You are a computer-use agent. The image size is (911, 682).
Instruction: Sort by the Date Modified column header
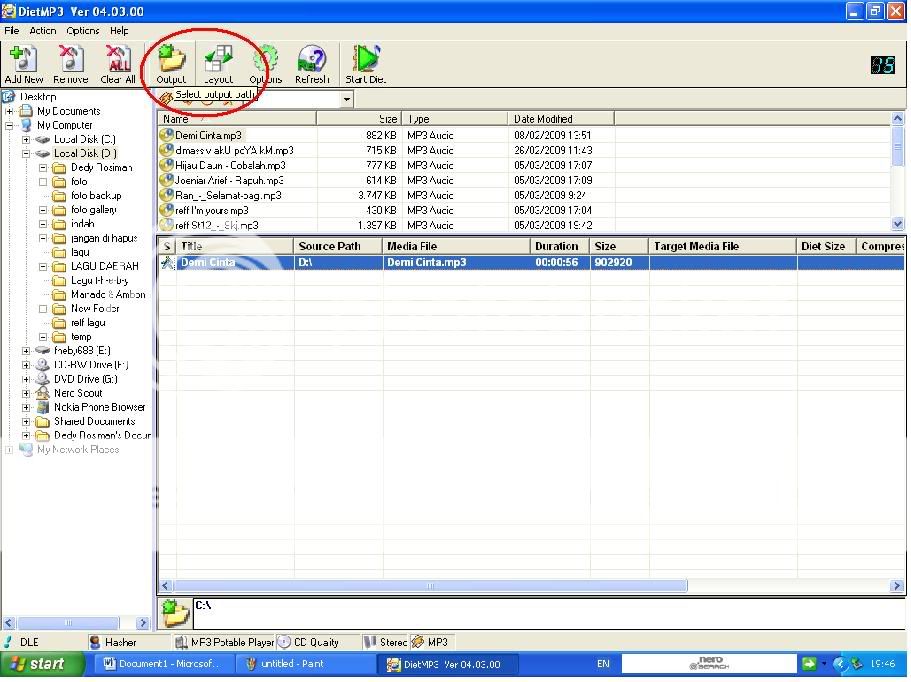point(543,119)
